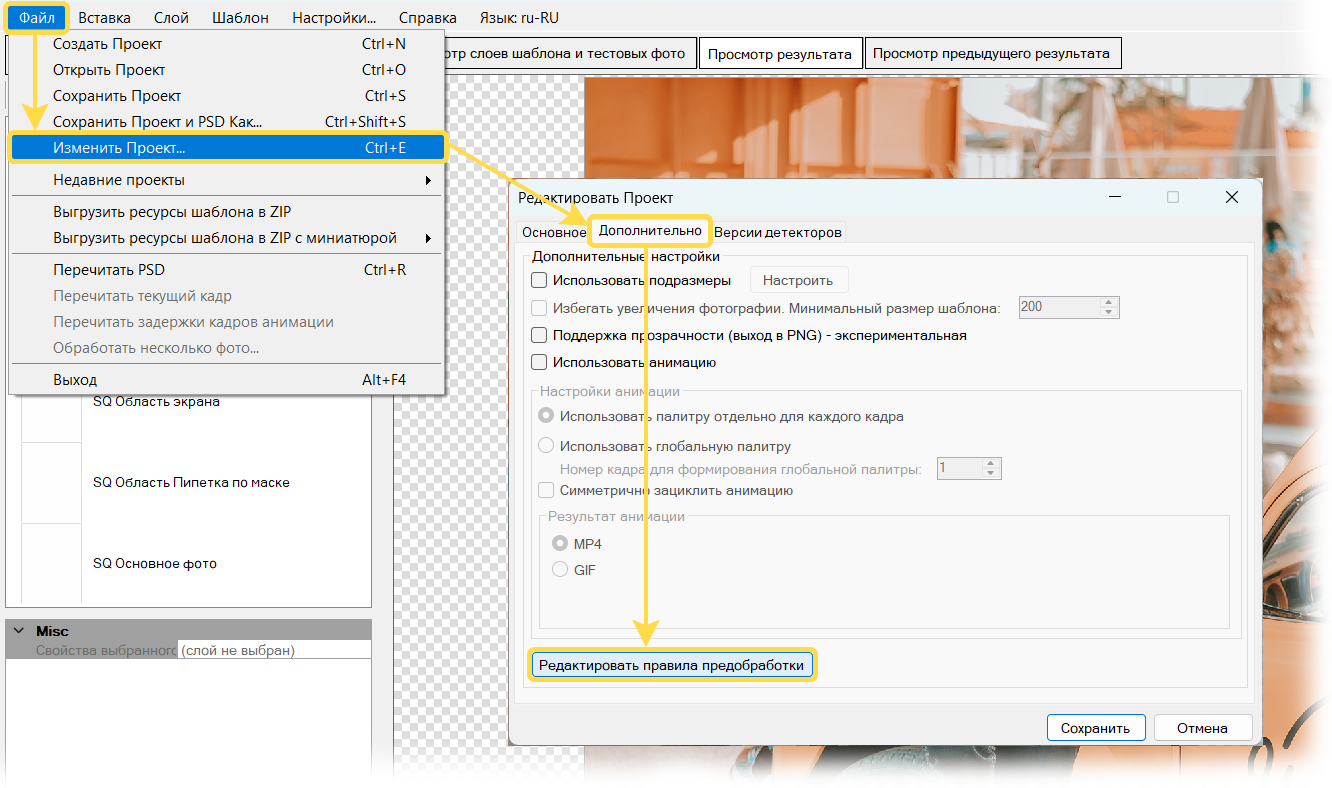Image resolution: width=1332 pixels, height=788 pixels.
Task: Select the SQ Основное фото layer
Action: pos(154,564)
